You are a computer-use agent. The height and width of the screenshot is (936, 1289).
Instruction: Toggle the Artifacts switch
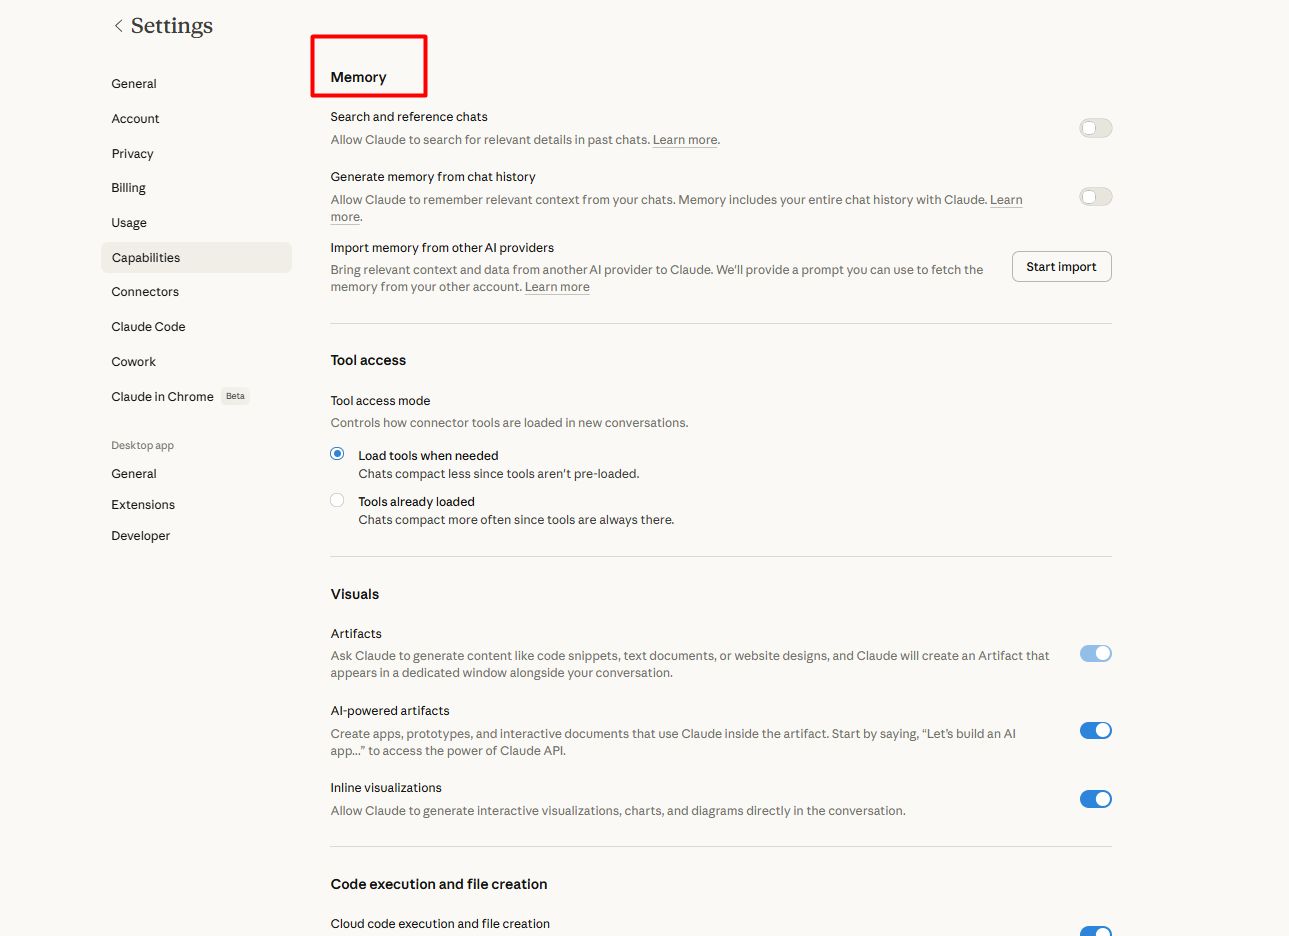(1096, 653)
